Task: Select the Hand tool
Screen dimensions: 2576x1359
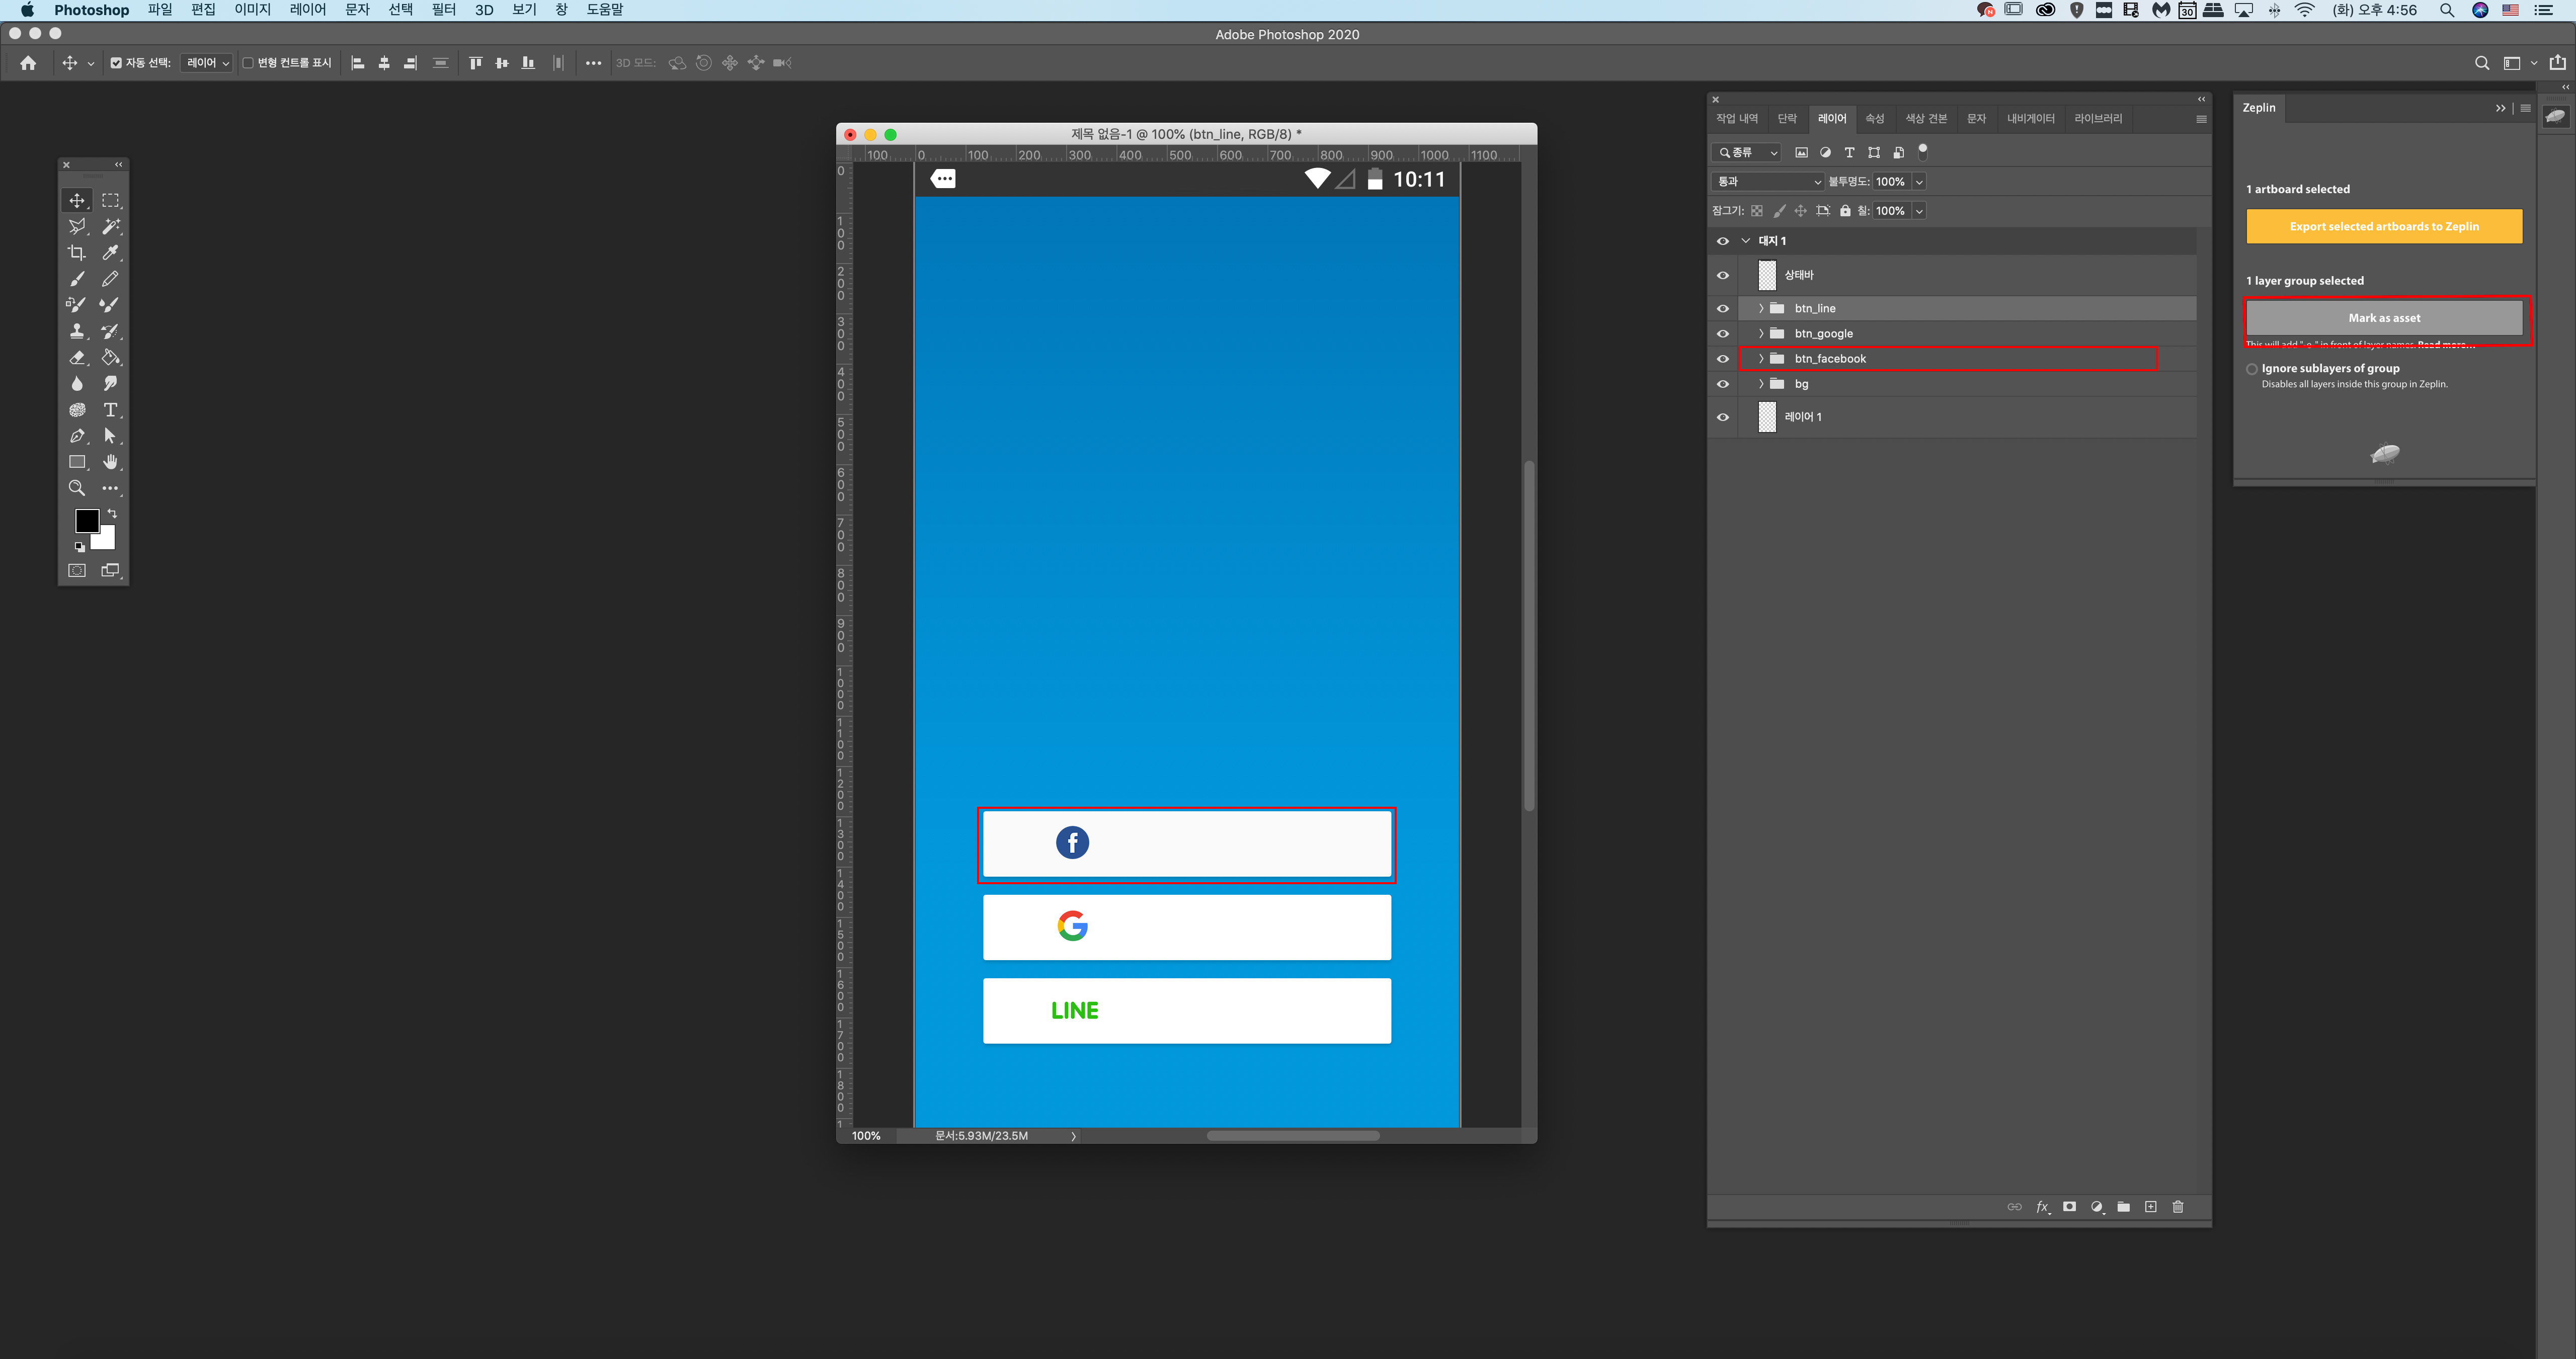Action: (110, 462)
